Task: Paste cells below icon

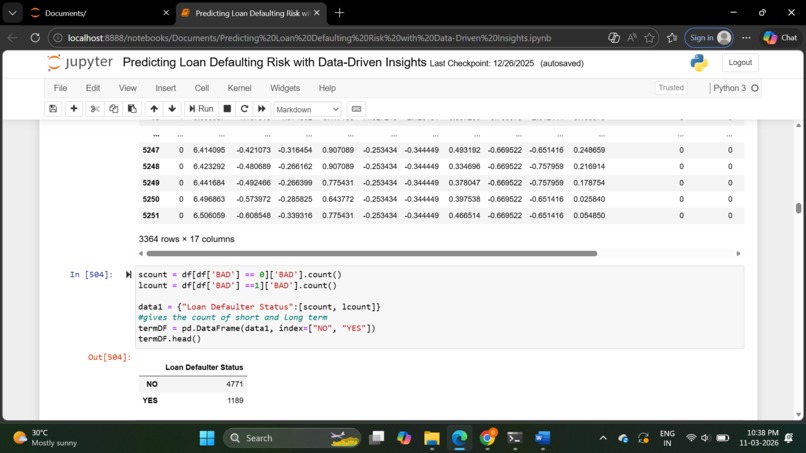Action: [132, 109]
